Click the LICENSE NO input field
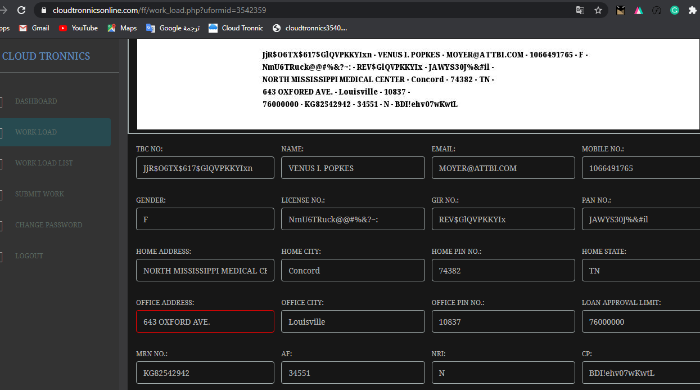The width and height of the screenshot is (700, 390). [x=353, y=219]
